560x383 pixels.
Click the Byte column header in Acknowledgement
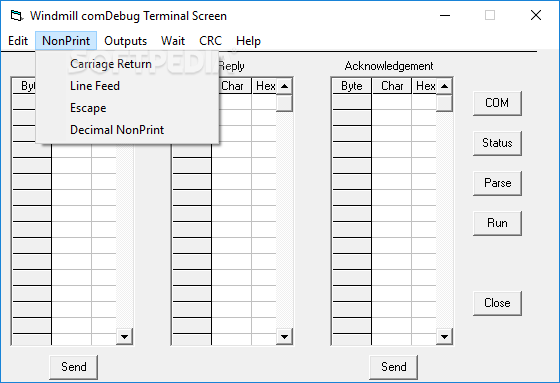(352, 86)
